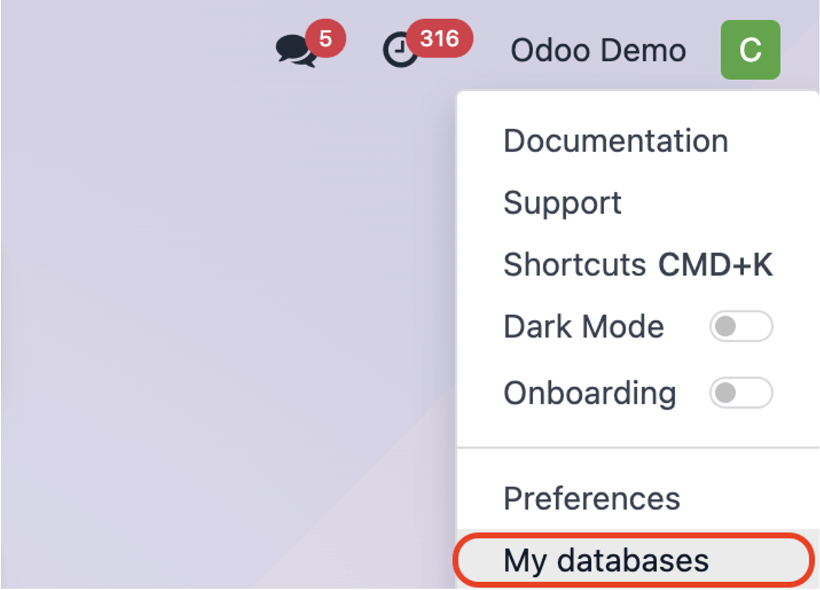Enable the Dark Mode toggle switch

741,326
